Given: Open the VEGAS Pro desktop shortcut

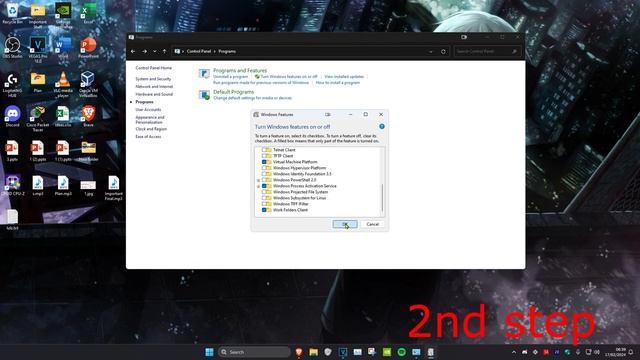Looking at the screenshot, I should 38,49.
